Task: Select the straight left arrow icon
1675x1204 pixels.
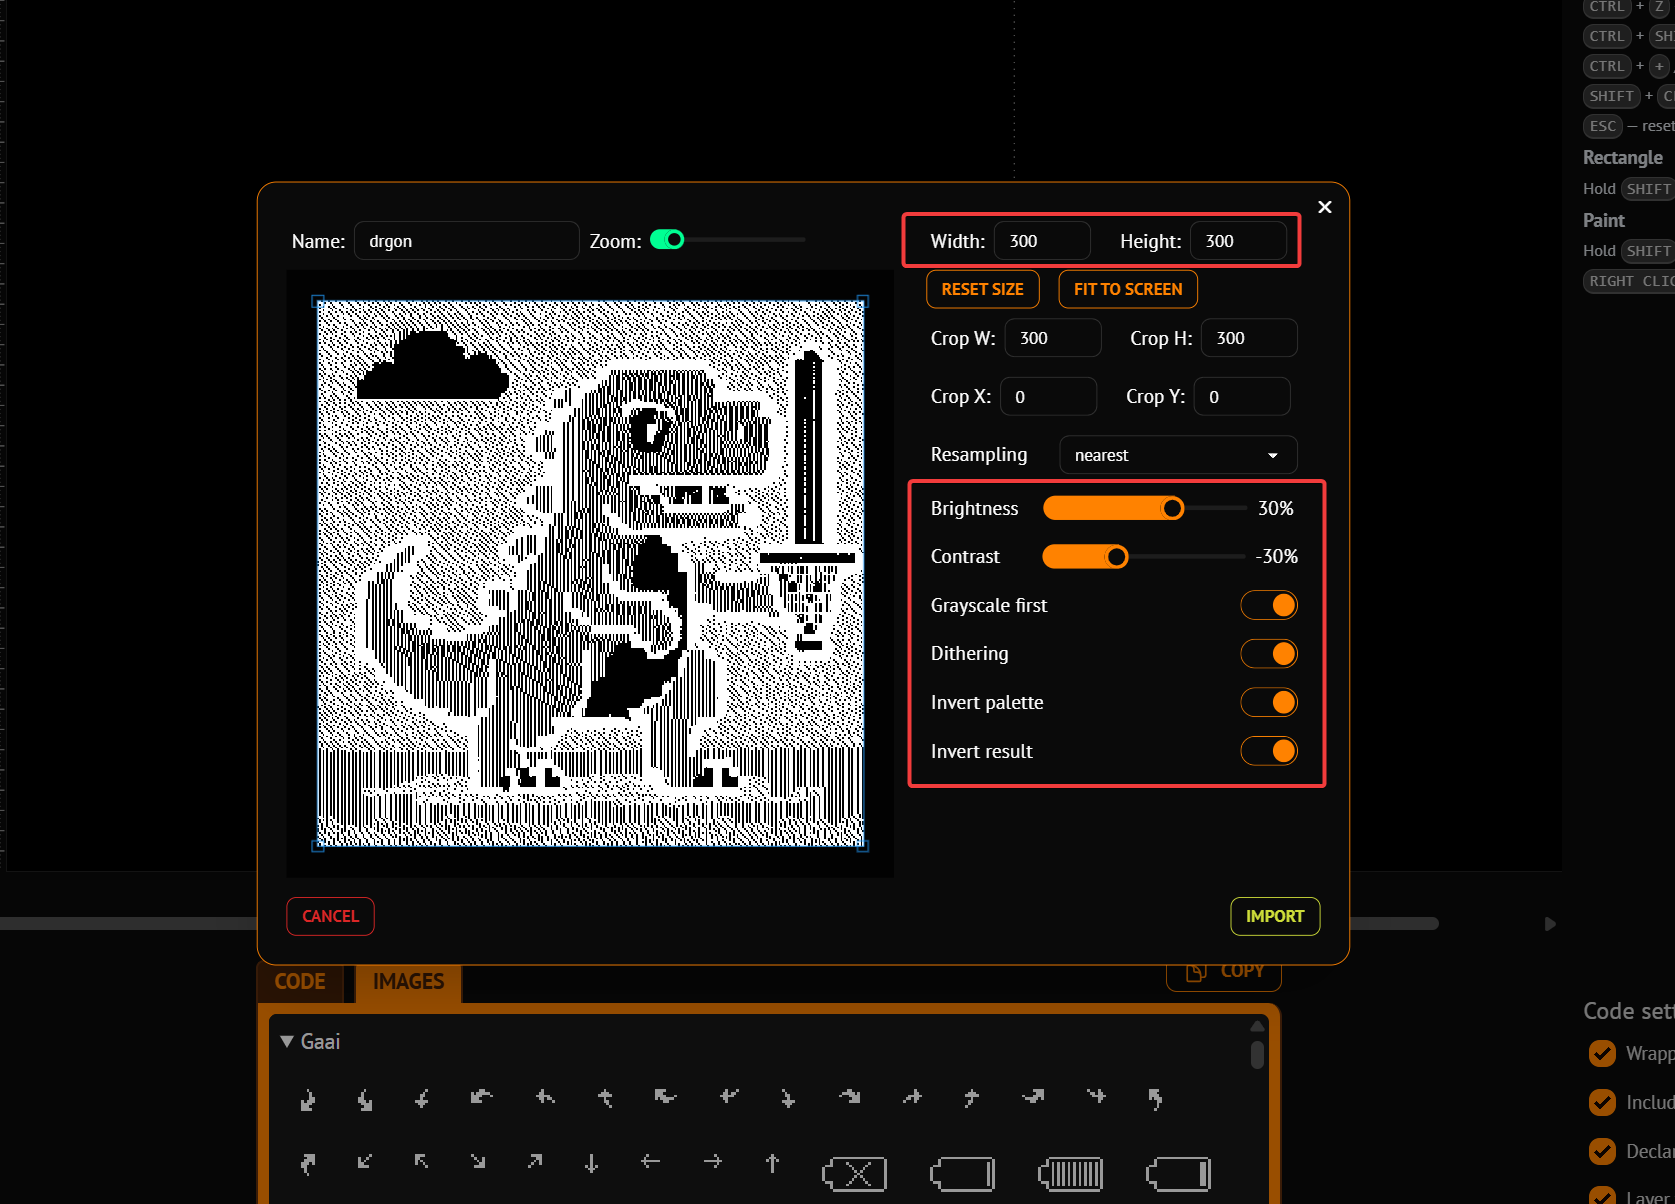Action: [651, 1161]
